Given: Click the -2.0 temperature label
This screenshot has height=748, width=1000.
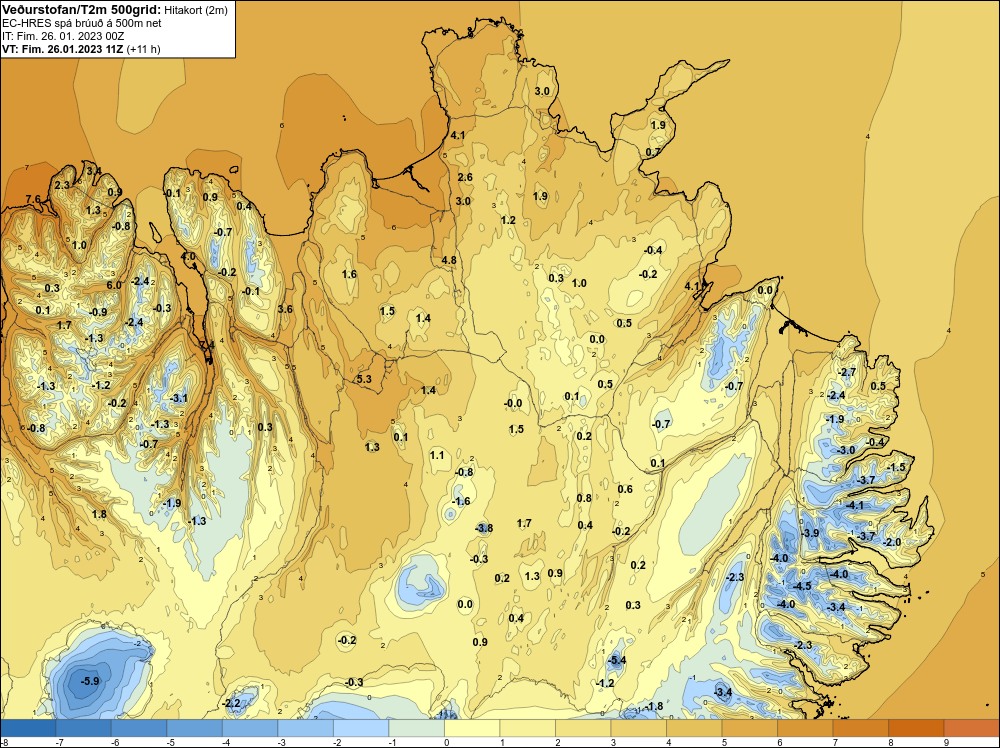Looking at the screenshot, I should click(x=892, y=542).
